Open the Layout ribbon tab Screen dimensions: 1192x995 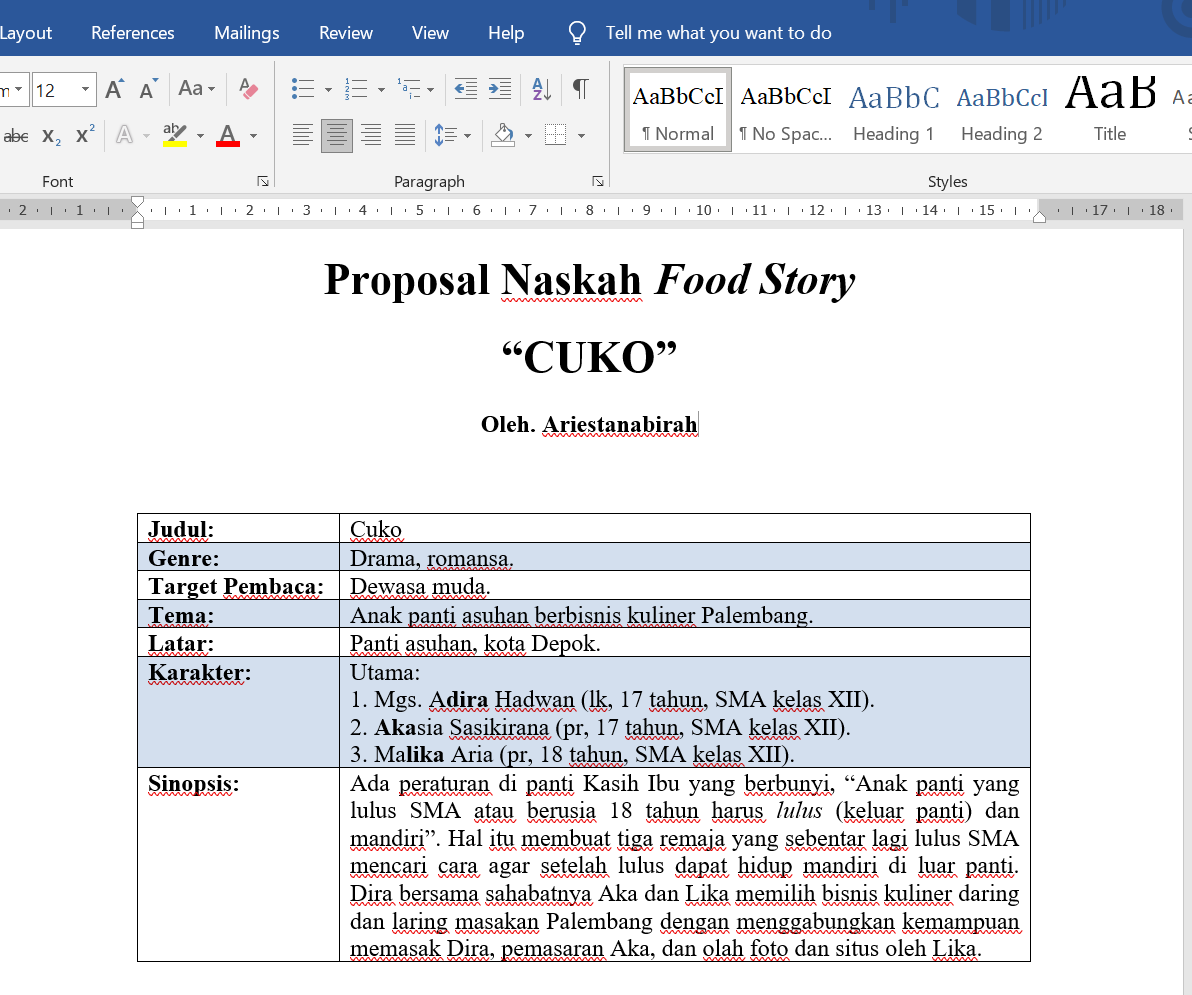click(x=26, y=33)
